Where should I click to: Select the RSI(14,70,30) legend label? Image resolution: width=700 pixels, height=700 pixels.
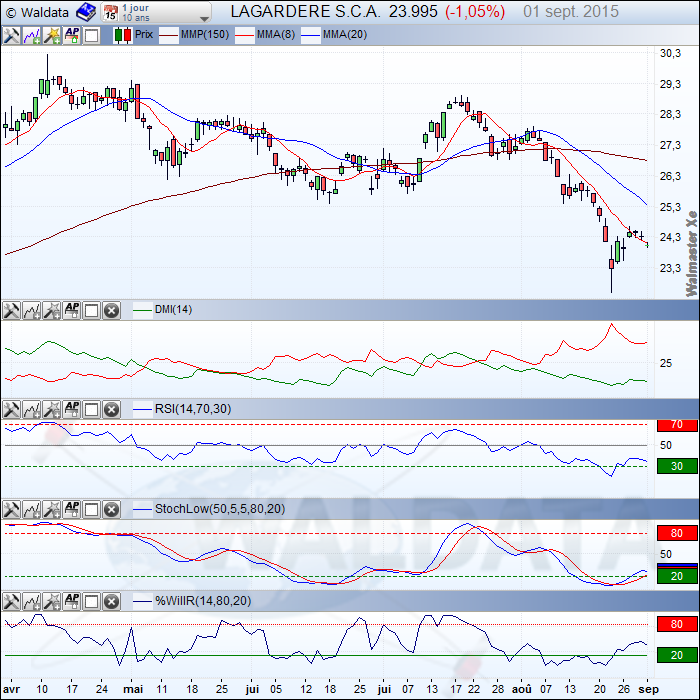[193, 409]
